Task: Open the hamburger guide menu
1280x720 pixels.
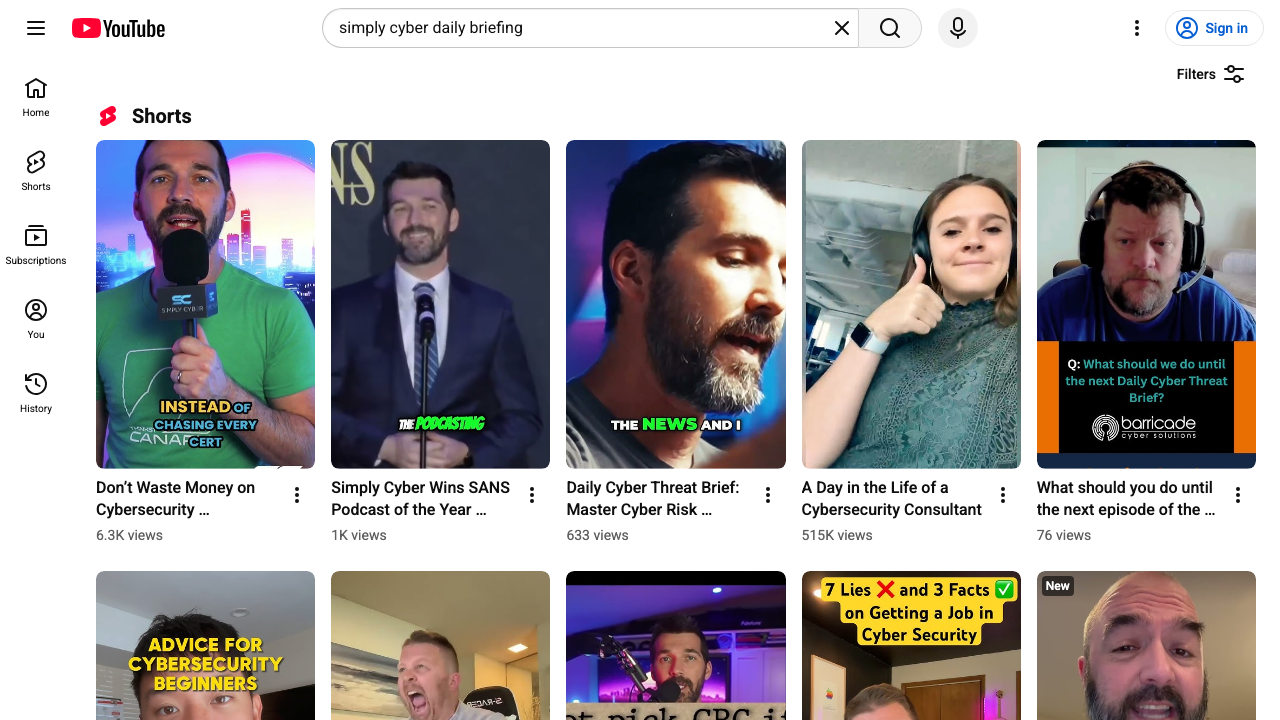Action: coord(36,28)
